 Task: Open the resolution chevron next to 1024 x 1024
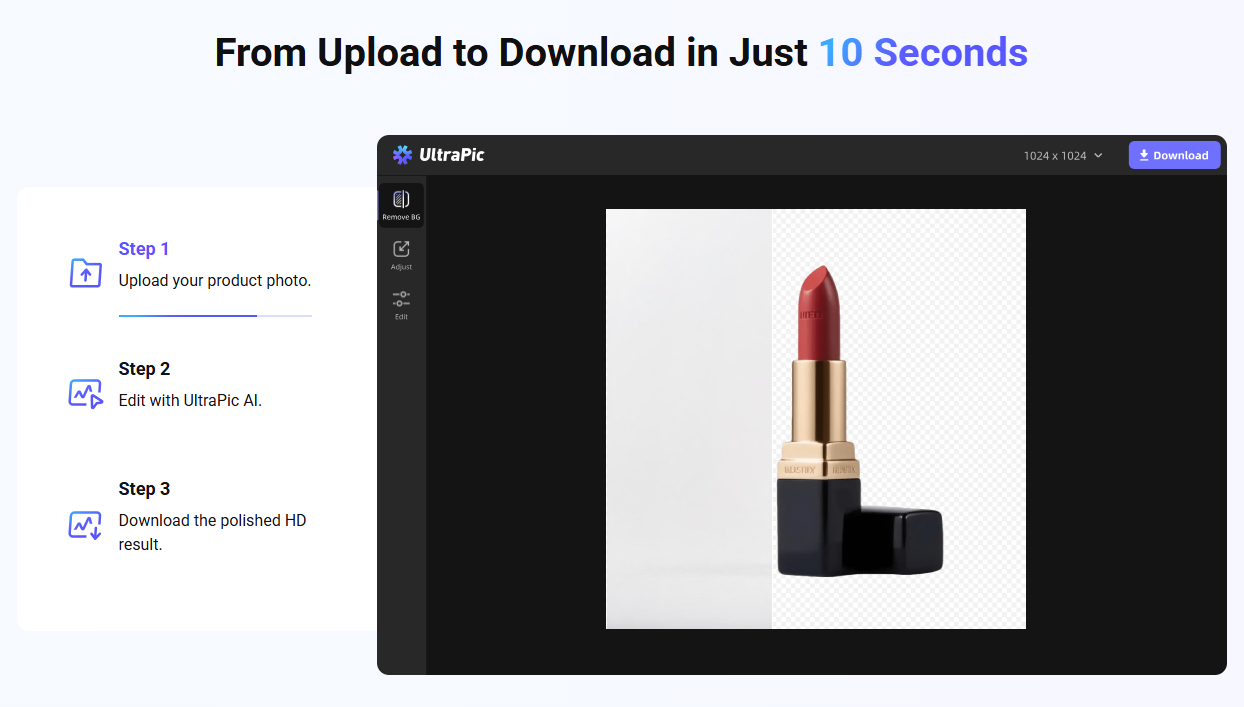[1099, 155]
